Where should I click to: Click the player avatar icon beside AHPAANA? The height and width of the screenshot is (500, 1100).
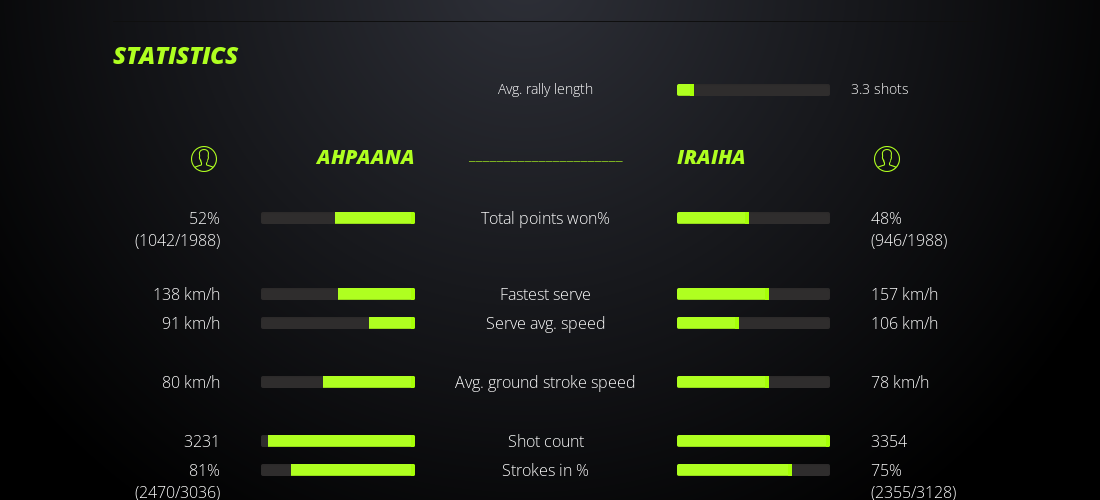[x=204, y=159]
